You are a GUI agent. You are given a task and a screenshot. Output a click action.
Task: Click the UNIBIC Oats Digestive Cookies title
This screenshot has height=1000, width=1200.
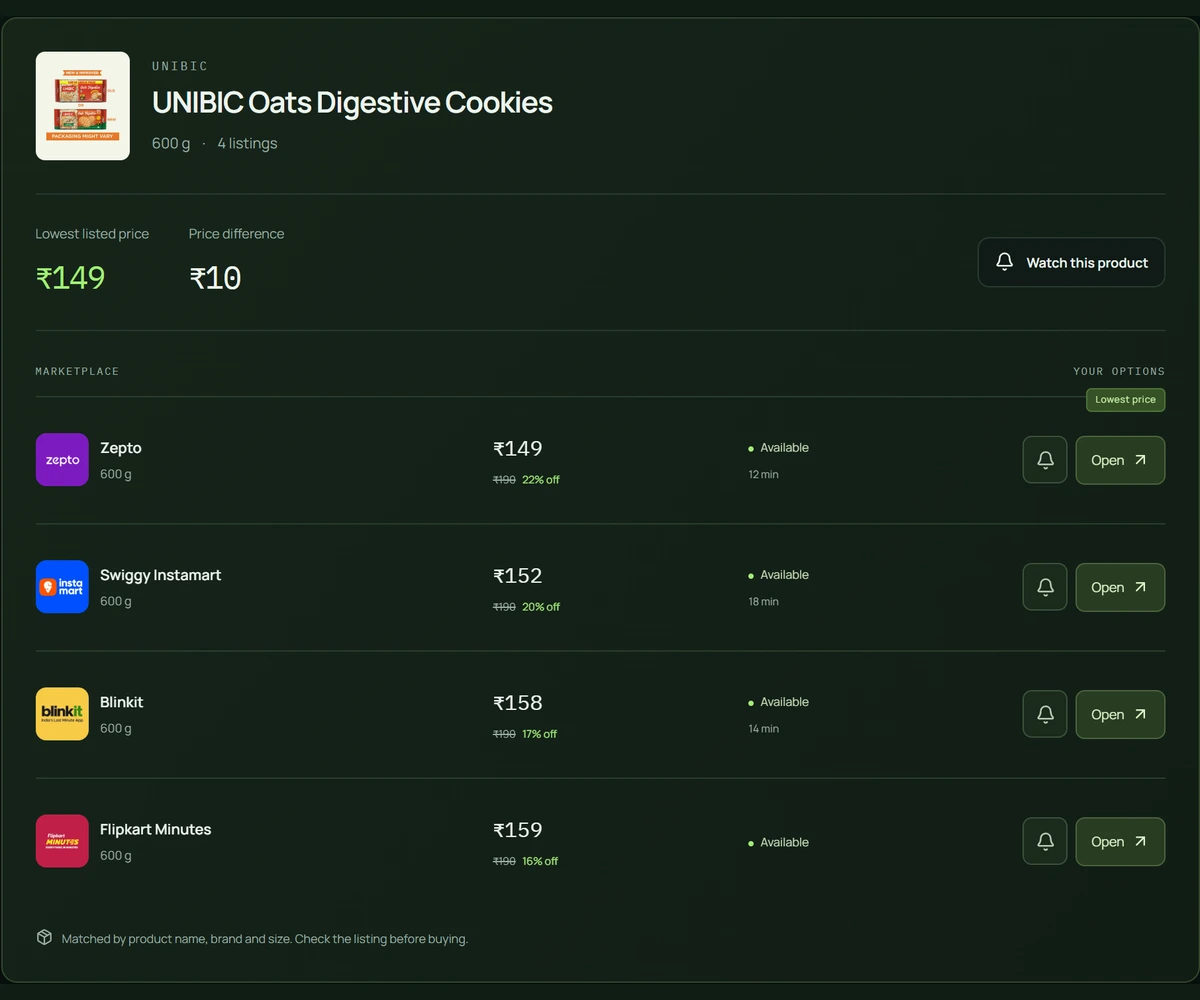pyautogui.click(x=352, y=102)
